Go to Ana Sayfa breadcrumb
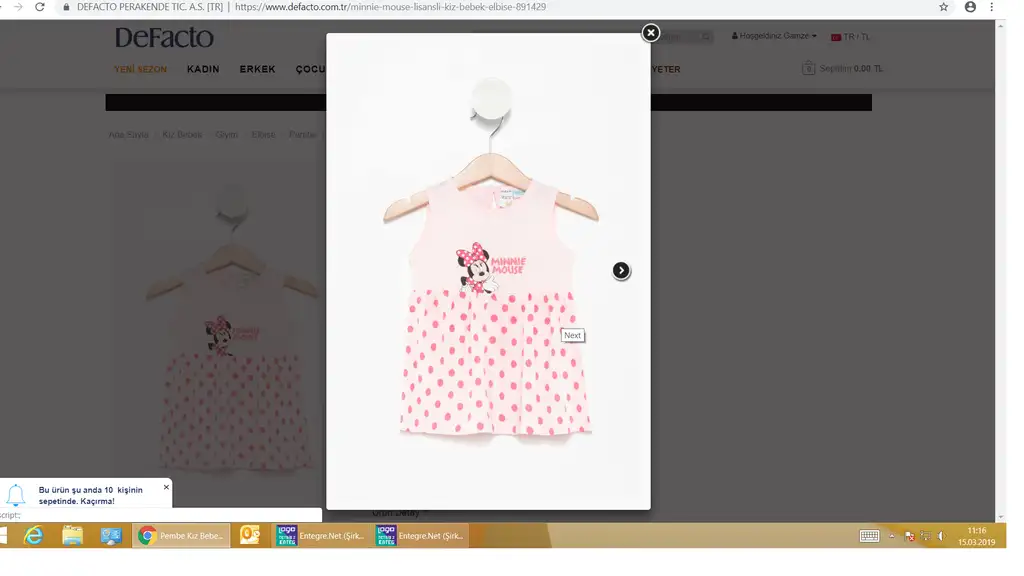Screen dimensions: 1024x576 pos(128,135)
